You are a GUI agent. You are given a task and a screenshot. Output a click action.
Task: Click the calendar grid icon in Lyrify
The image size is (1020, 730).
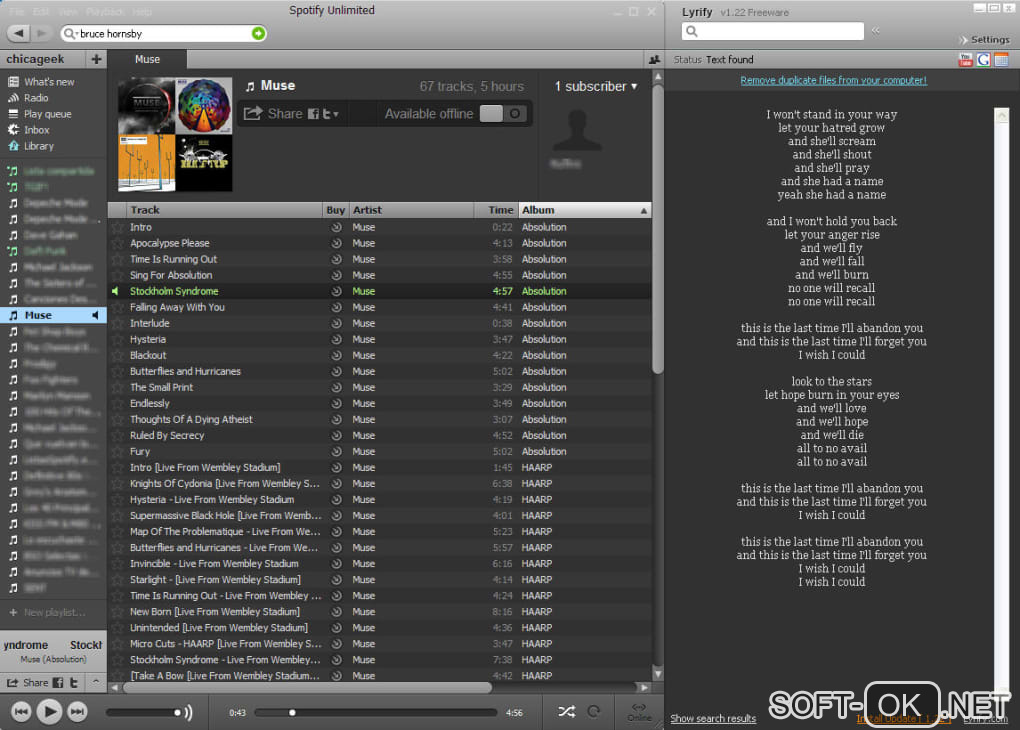coord(1002,60)
